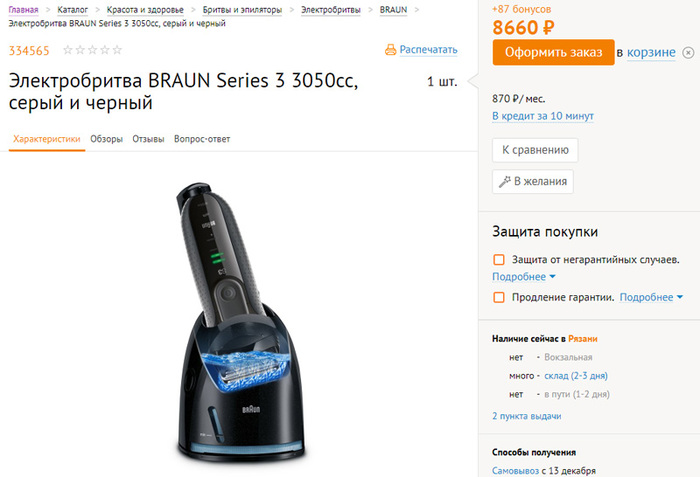Click the magic wand icon in В желания
This screenshot has width=700, height=477.
tap(504, 181)
